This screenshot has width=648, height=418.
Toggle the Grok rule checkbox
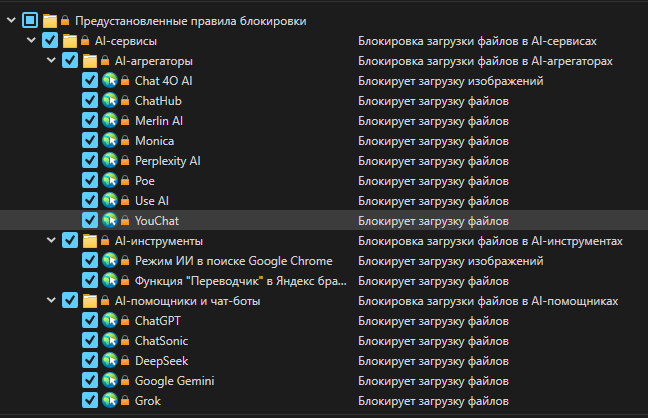pos(90,401)
